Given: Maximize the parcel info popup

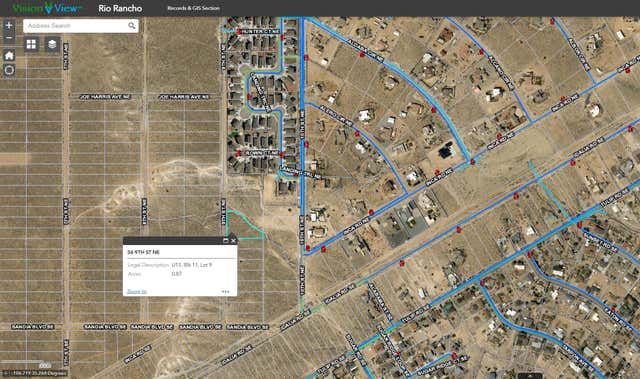Looking at the screenshot, I should (226, 241).
